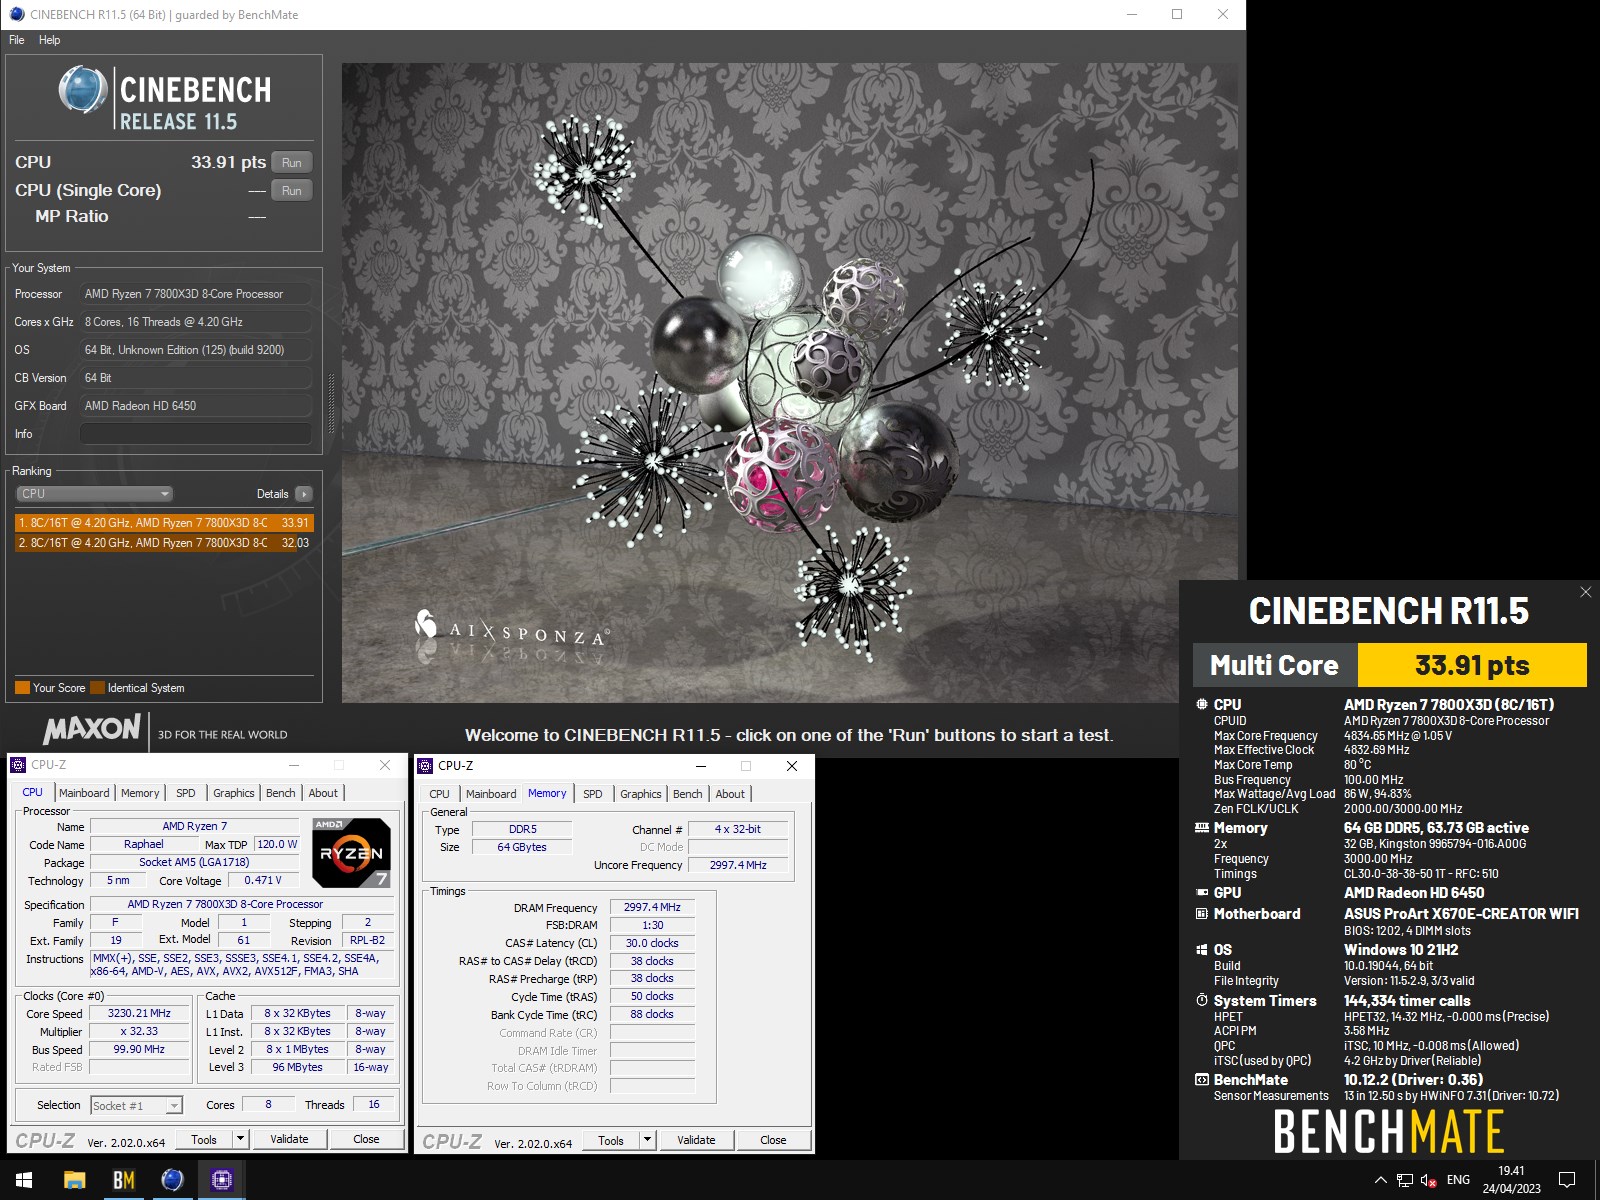1600x1200 pixels.
Task: Open Bench tab in left CPU-Z window
Action: (281, 793)
